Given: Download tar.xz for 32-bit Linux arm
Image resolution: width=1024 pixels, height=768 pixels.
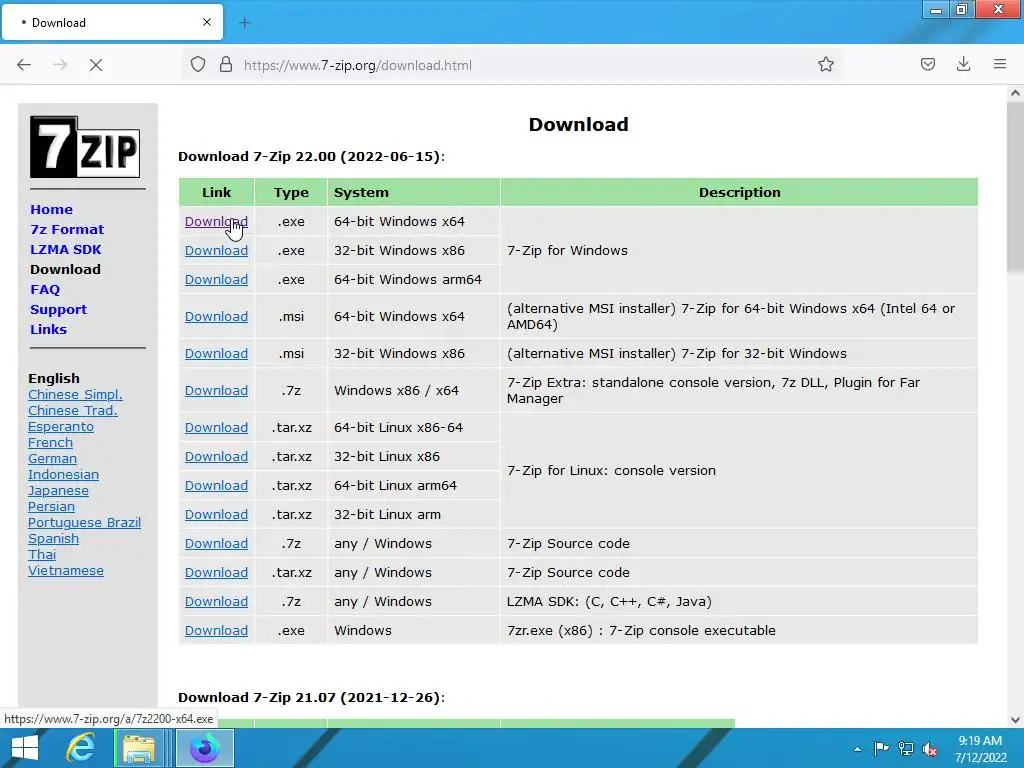Looking at the screenshot, I should [216, 515].
